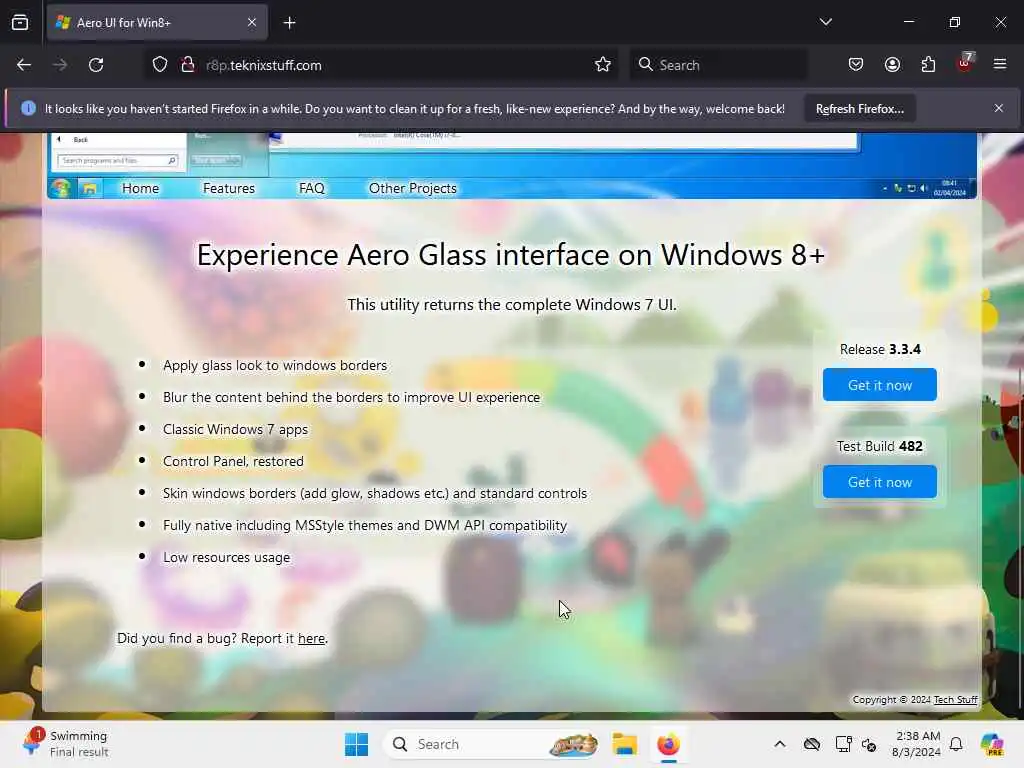1024x768 pixels.
Task: View site security padlock info
Action: click(188, 65)
